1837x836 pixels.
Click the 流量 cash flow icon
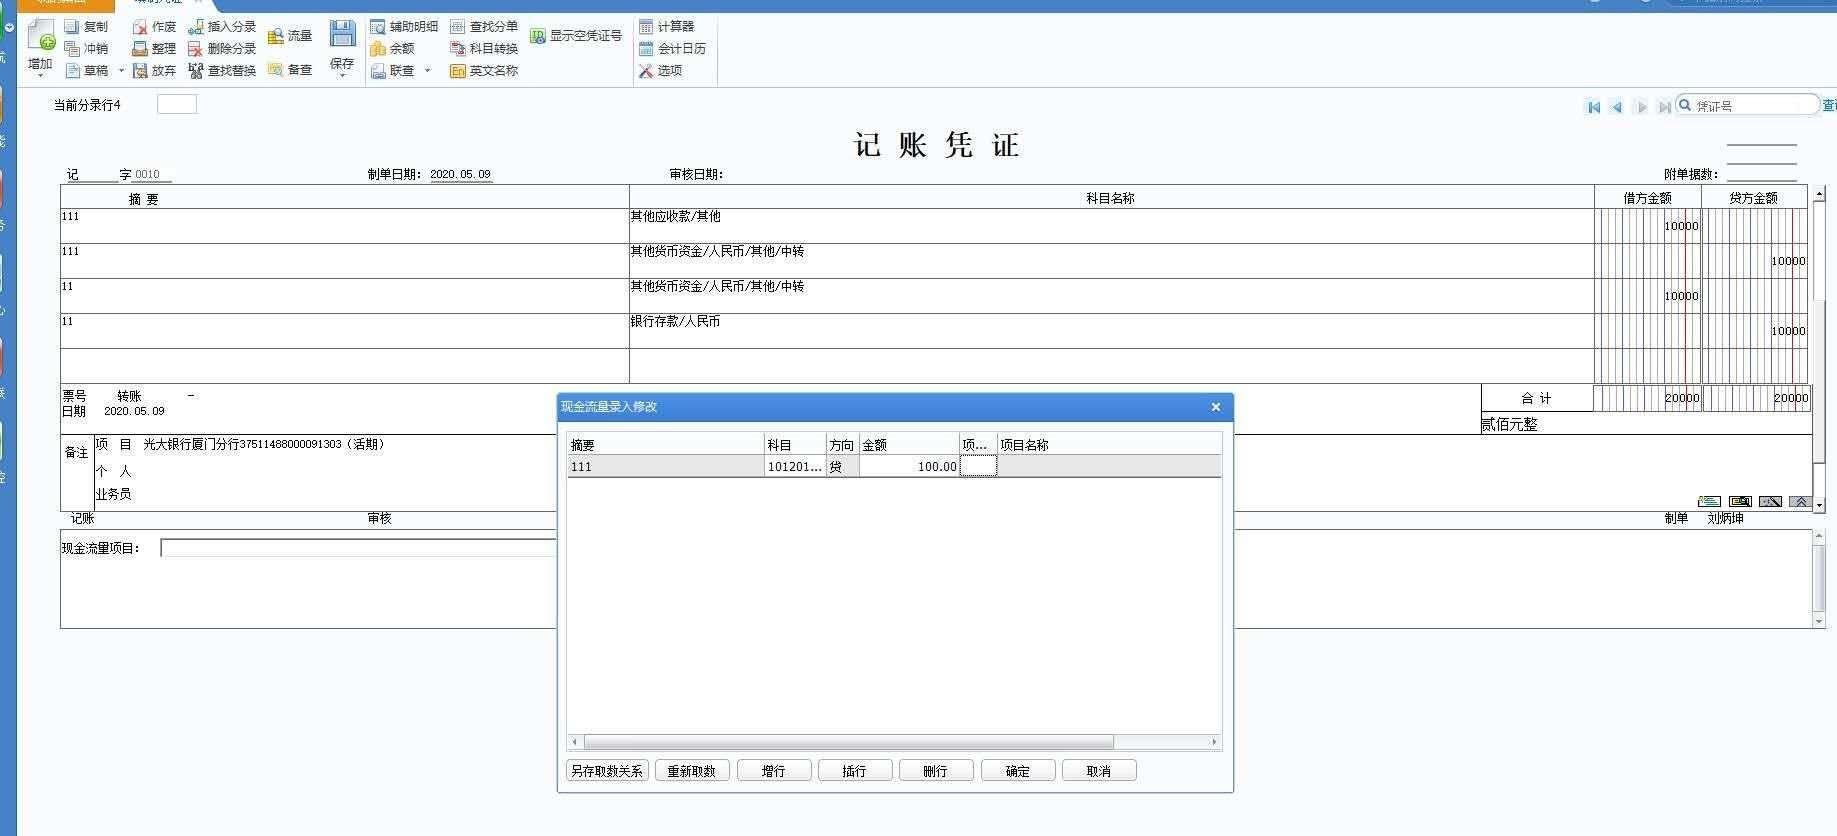coord(276,36)
